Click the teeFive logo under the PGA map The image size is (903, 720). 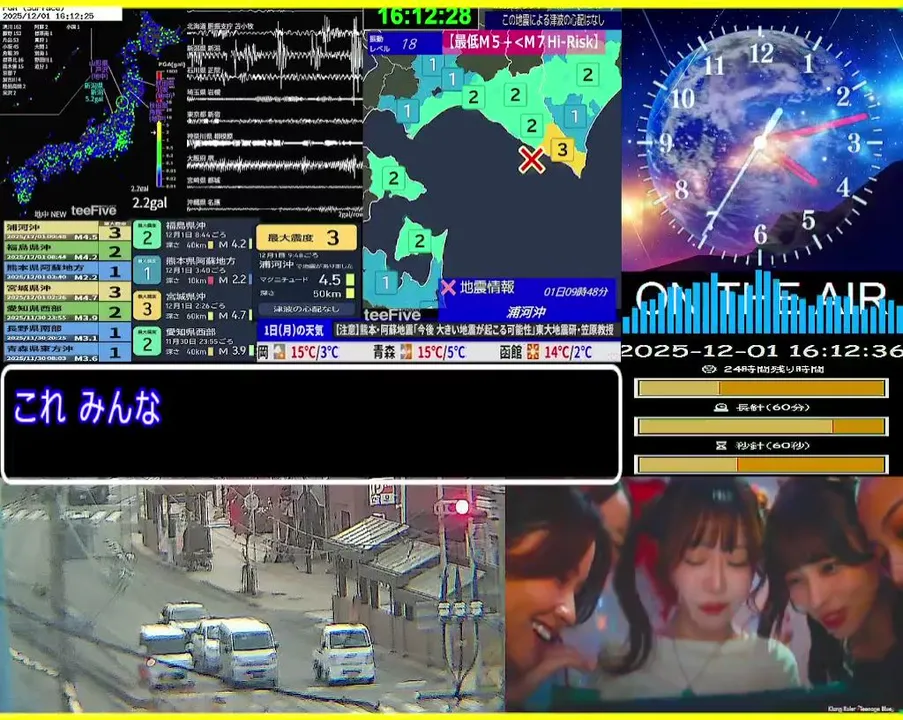click(93, 211)
